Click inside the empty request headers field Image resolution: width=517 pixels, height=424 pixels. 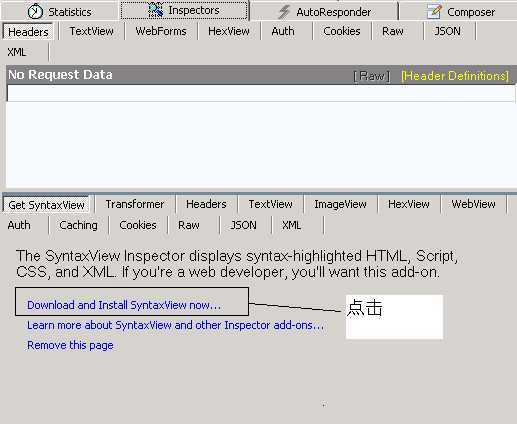click(261, 93)
